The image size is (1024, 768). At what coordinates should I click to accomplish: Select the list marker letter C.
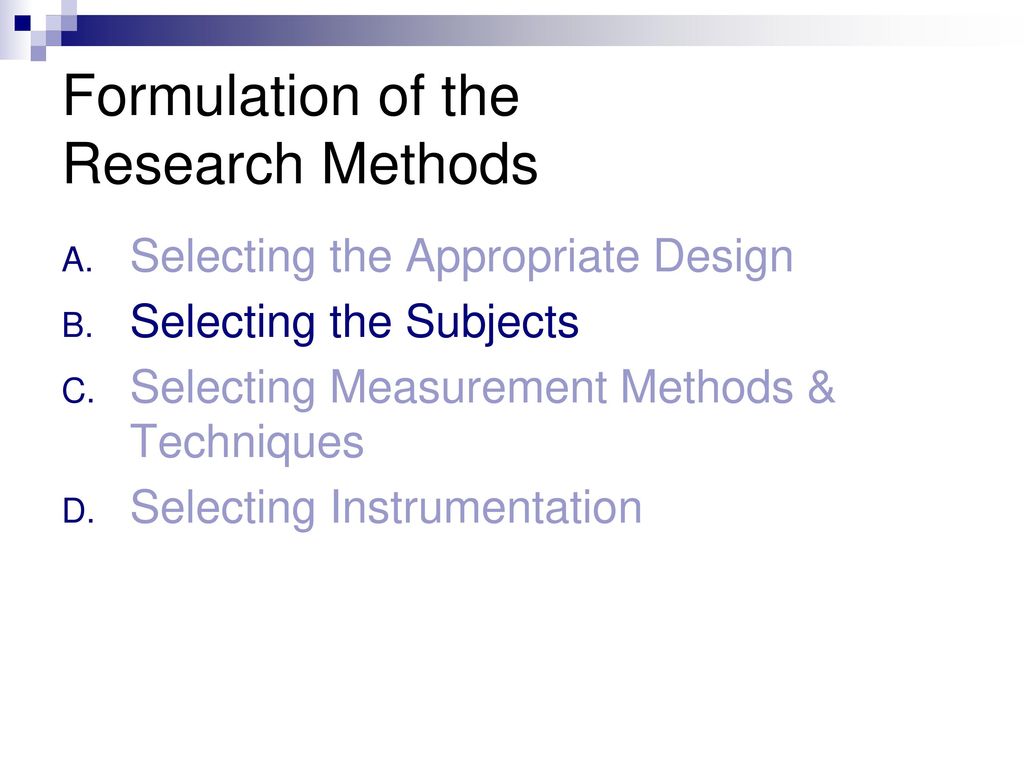point(78,392)
